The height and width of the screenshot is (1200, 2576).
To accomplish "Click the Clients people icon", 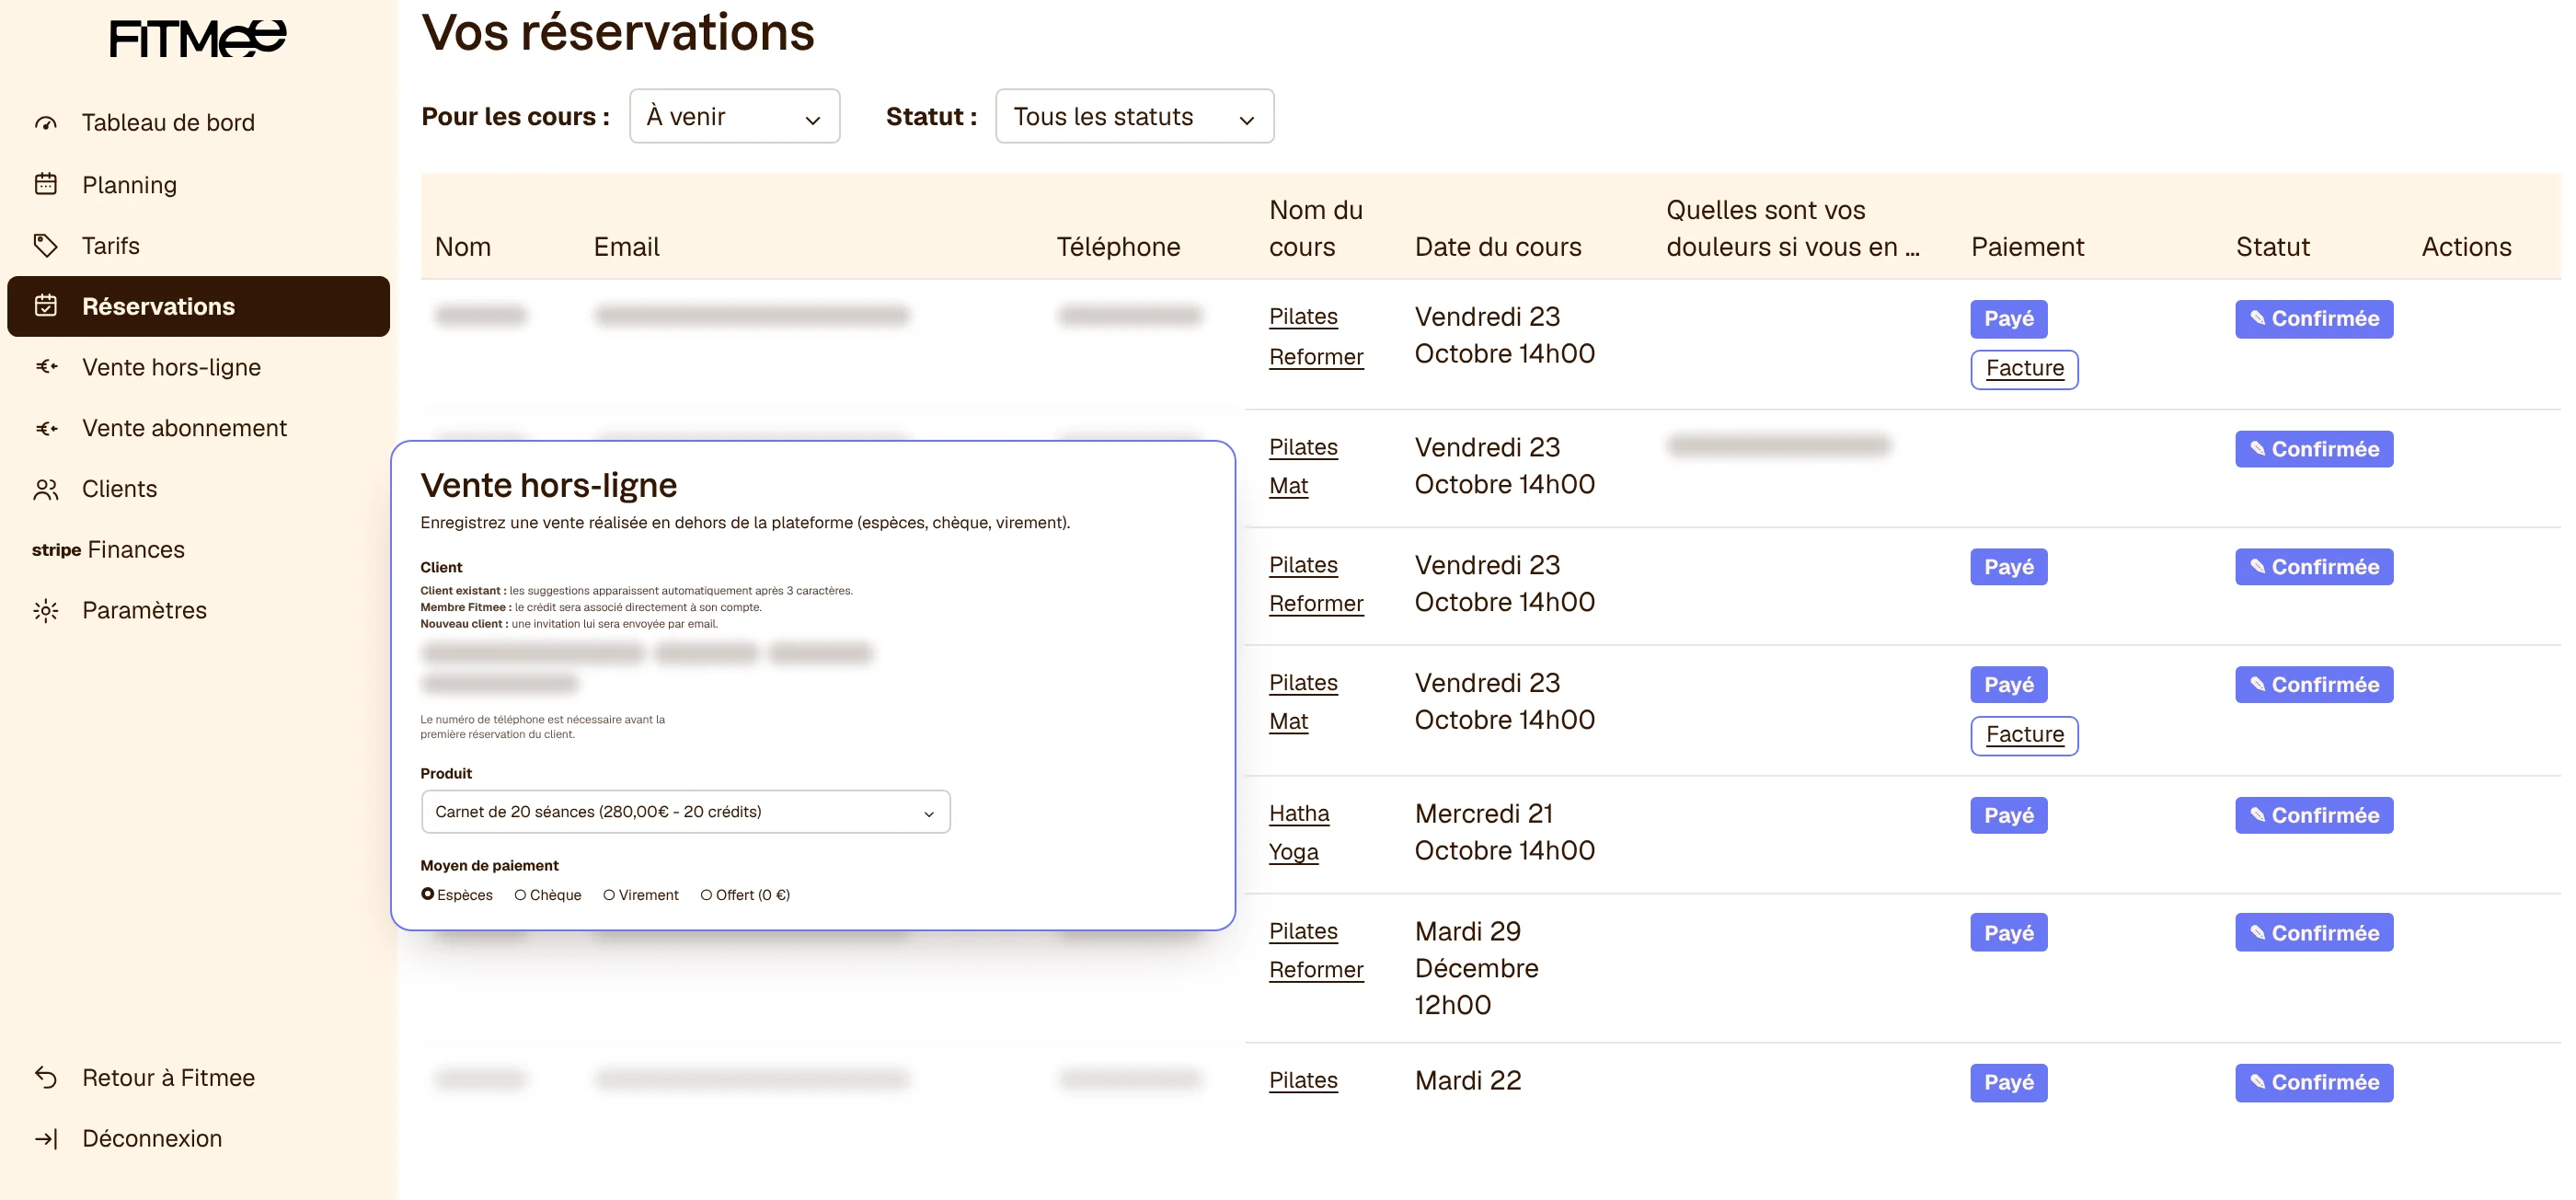I will pyautogui.click(x=46, y=489).
